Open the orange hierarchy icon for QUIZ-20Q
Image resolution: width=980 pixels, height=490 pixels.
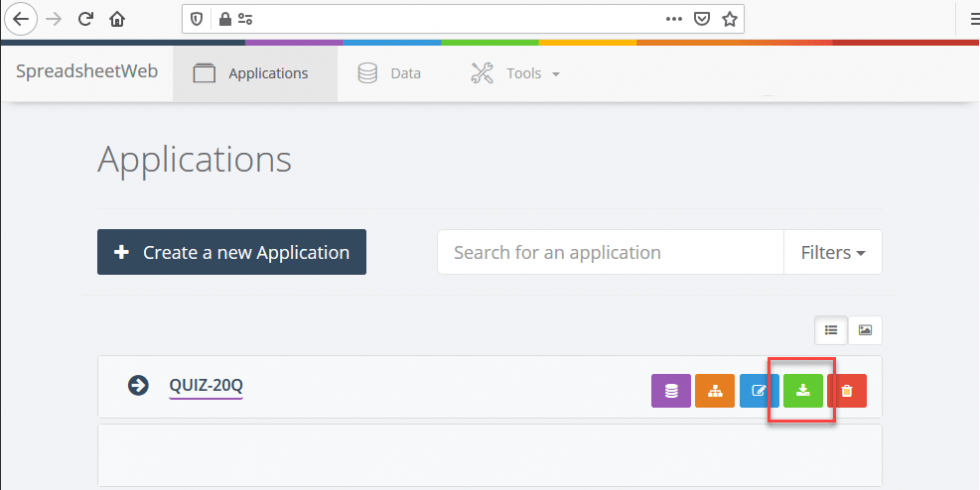pyautogui.click(x=715, y=391)
